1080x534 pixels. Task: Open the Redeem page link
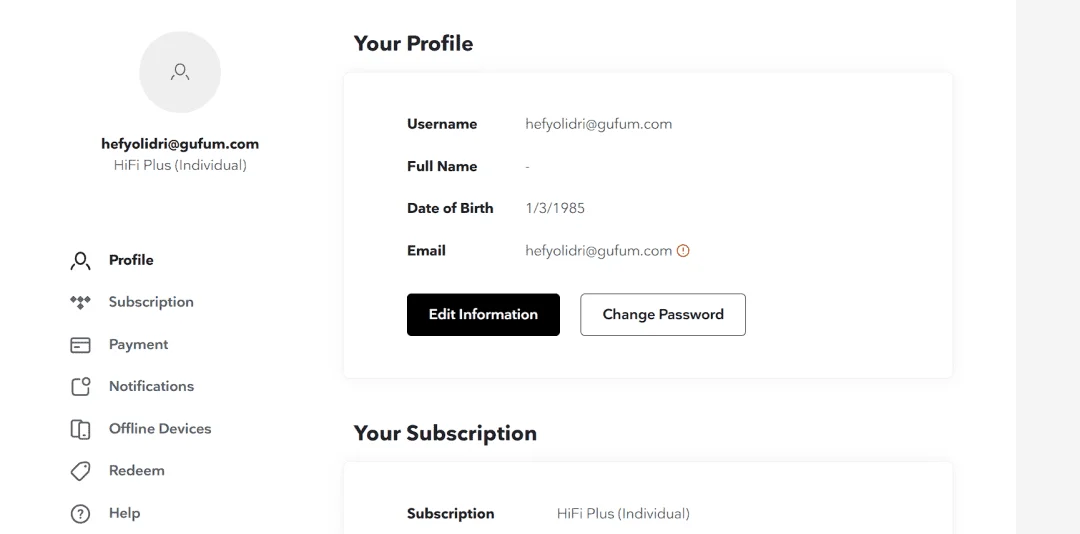136,471
